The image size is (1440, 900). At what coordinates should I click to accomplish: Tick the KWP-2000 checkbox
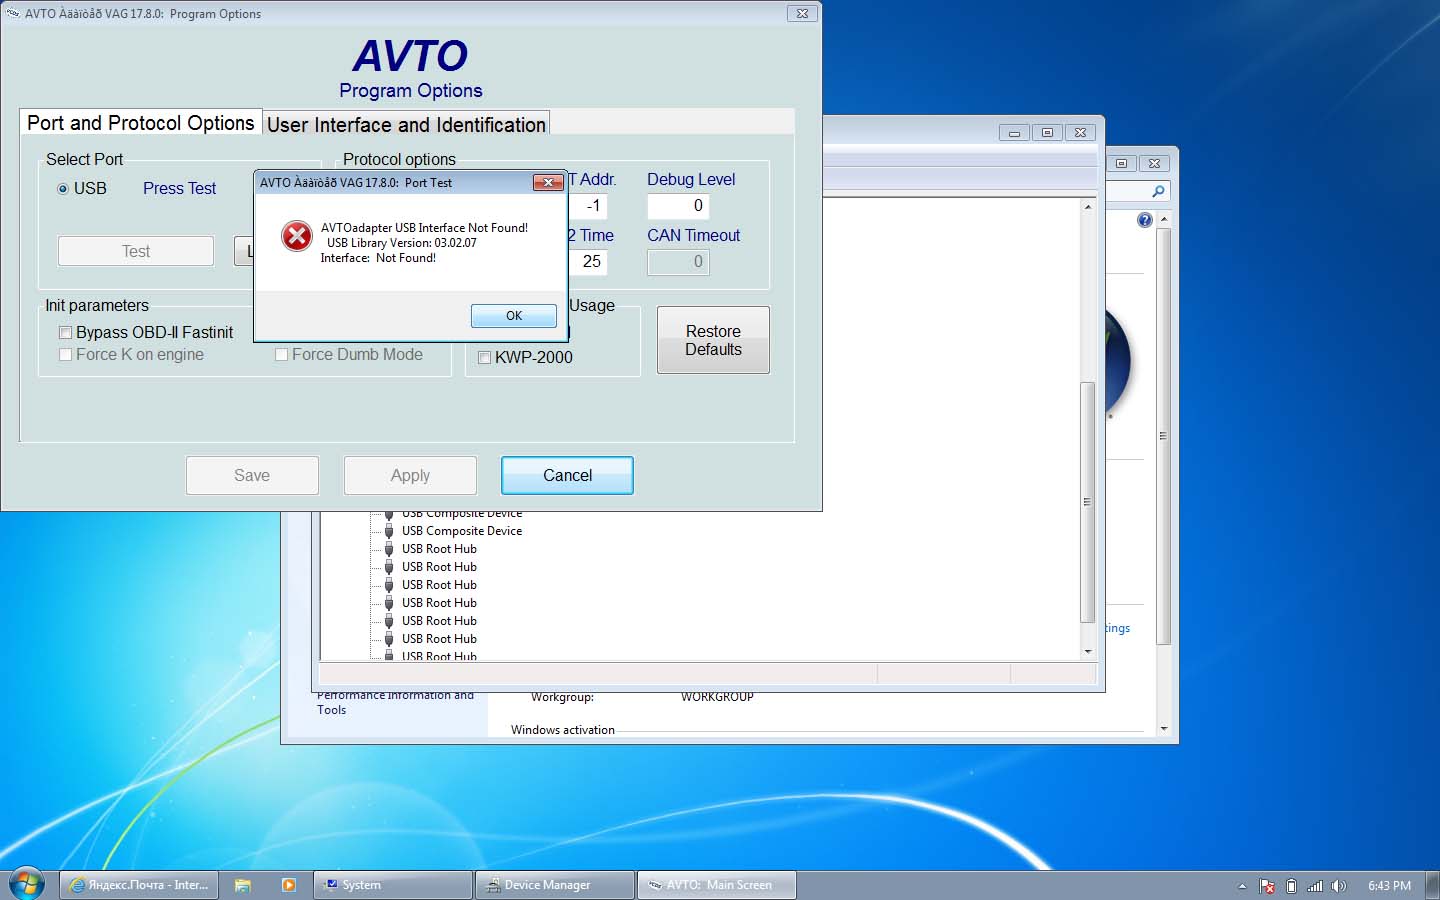(x=485, y=358)
